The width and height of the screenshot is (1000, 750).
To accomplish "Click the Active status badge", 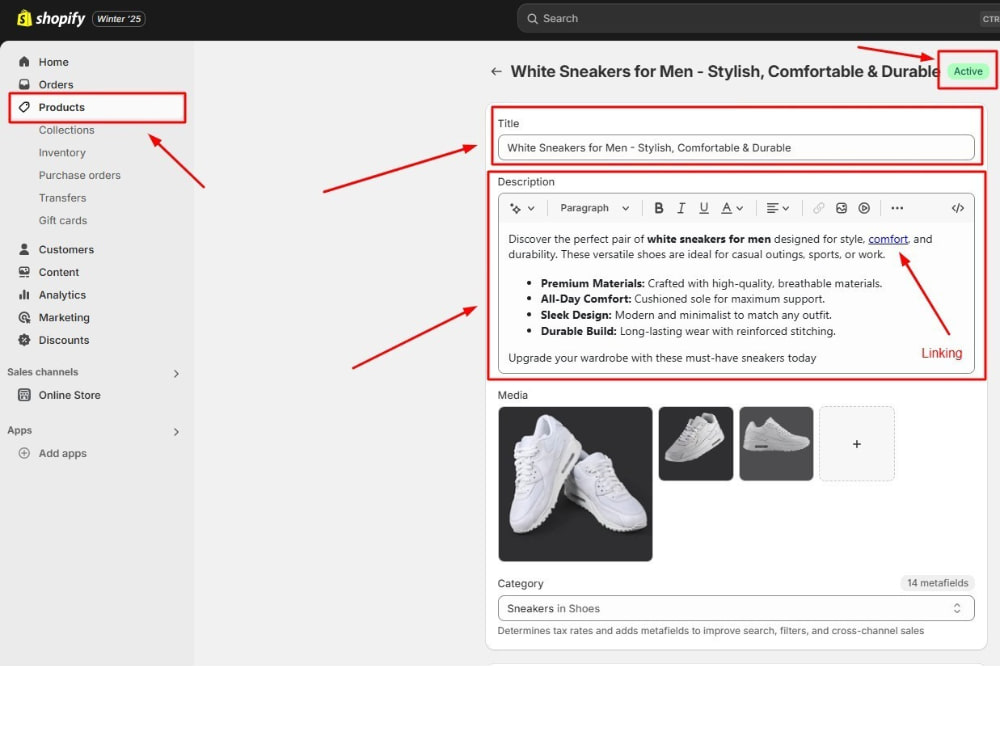I will [x=967, y=71].
